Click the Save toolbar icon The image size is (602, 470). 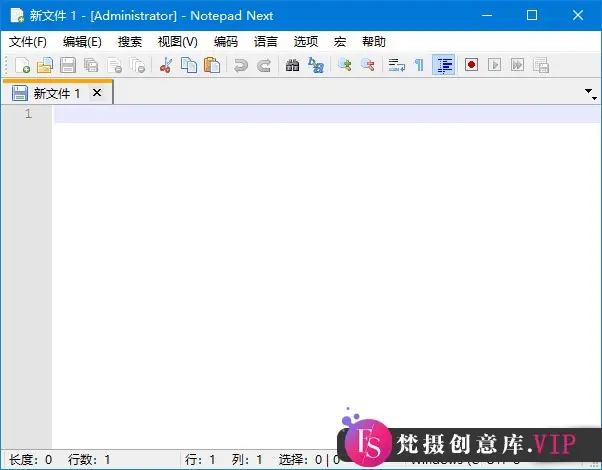68,65
